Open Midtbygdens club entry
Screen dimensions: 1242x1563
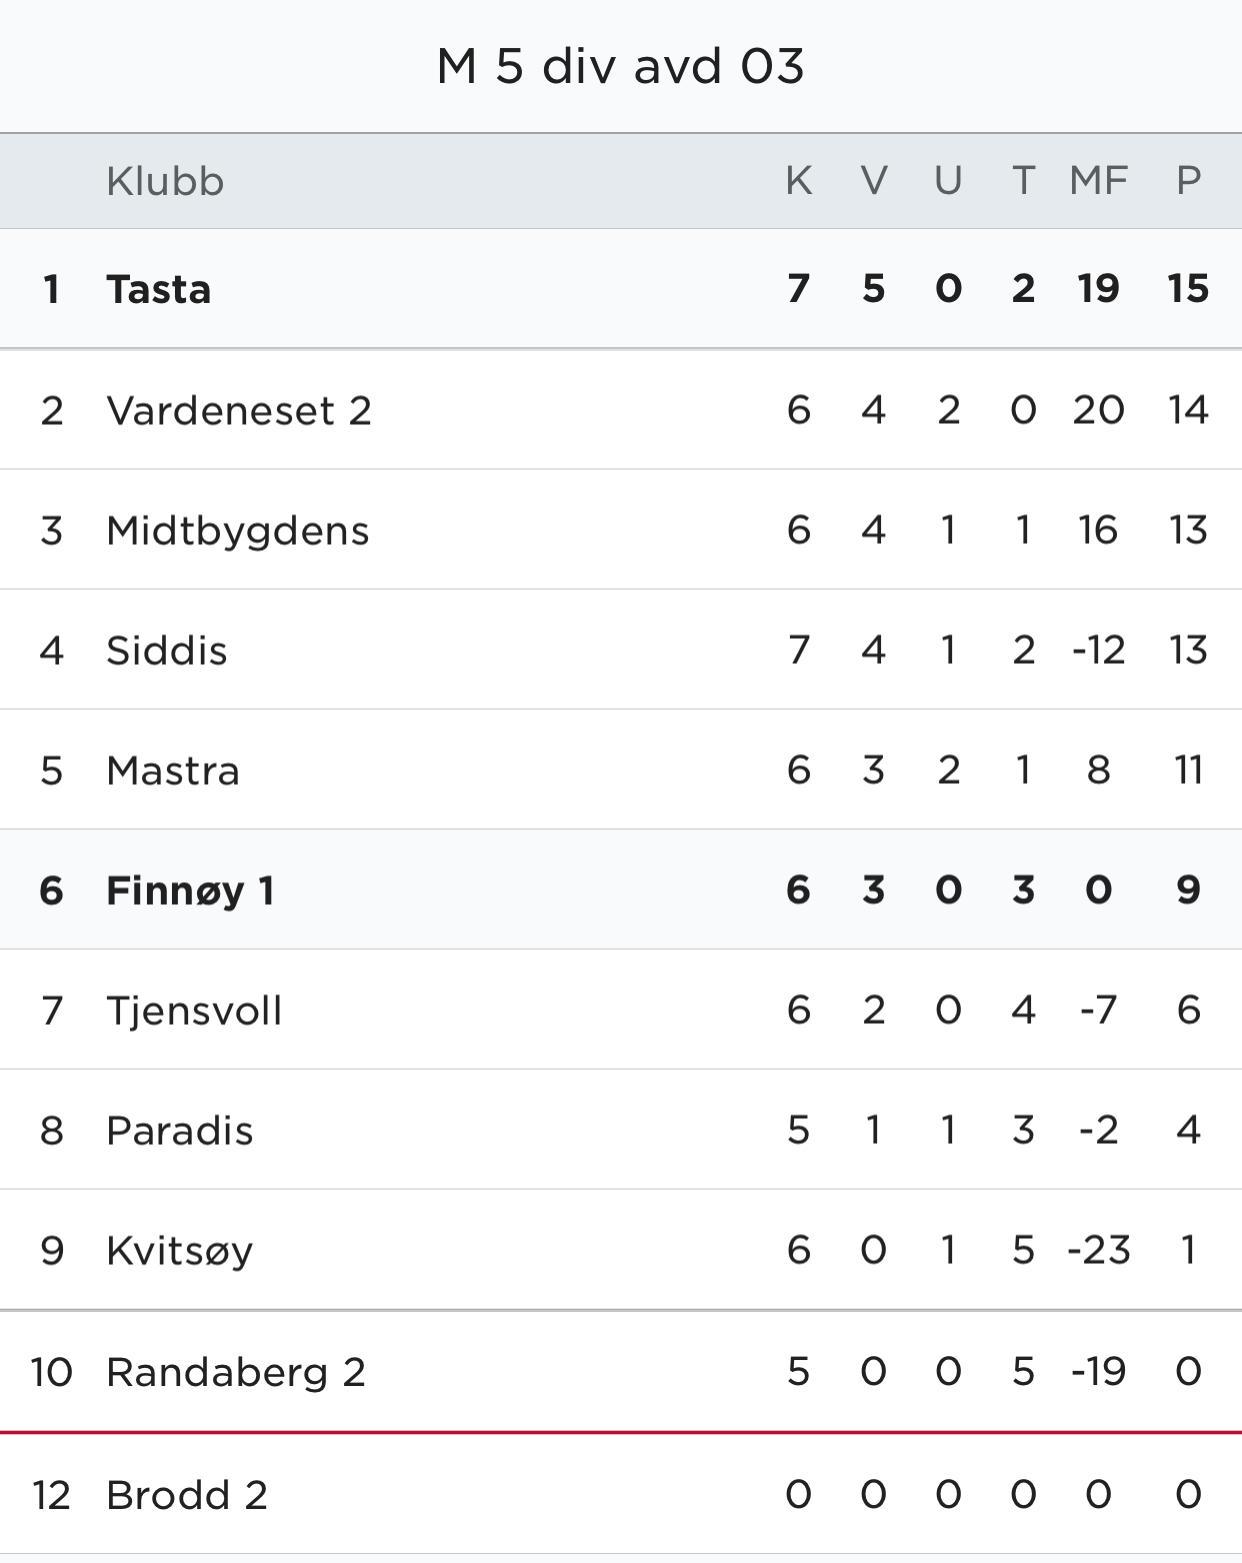238,531
